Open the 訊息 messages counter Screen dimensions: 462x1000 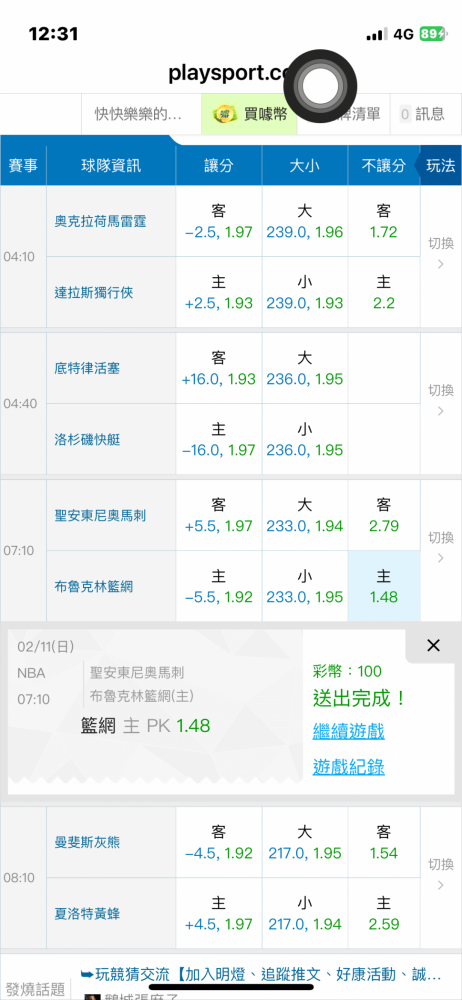point(422,114)
